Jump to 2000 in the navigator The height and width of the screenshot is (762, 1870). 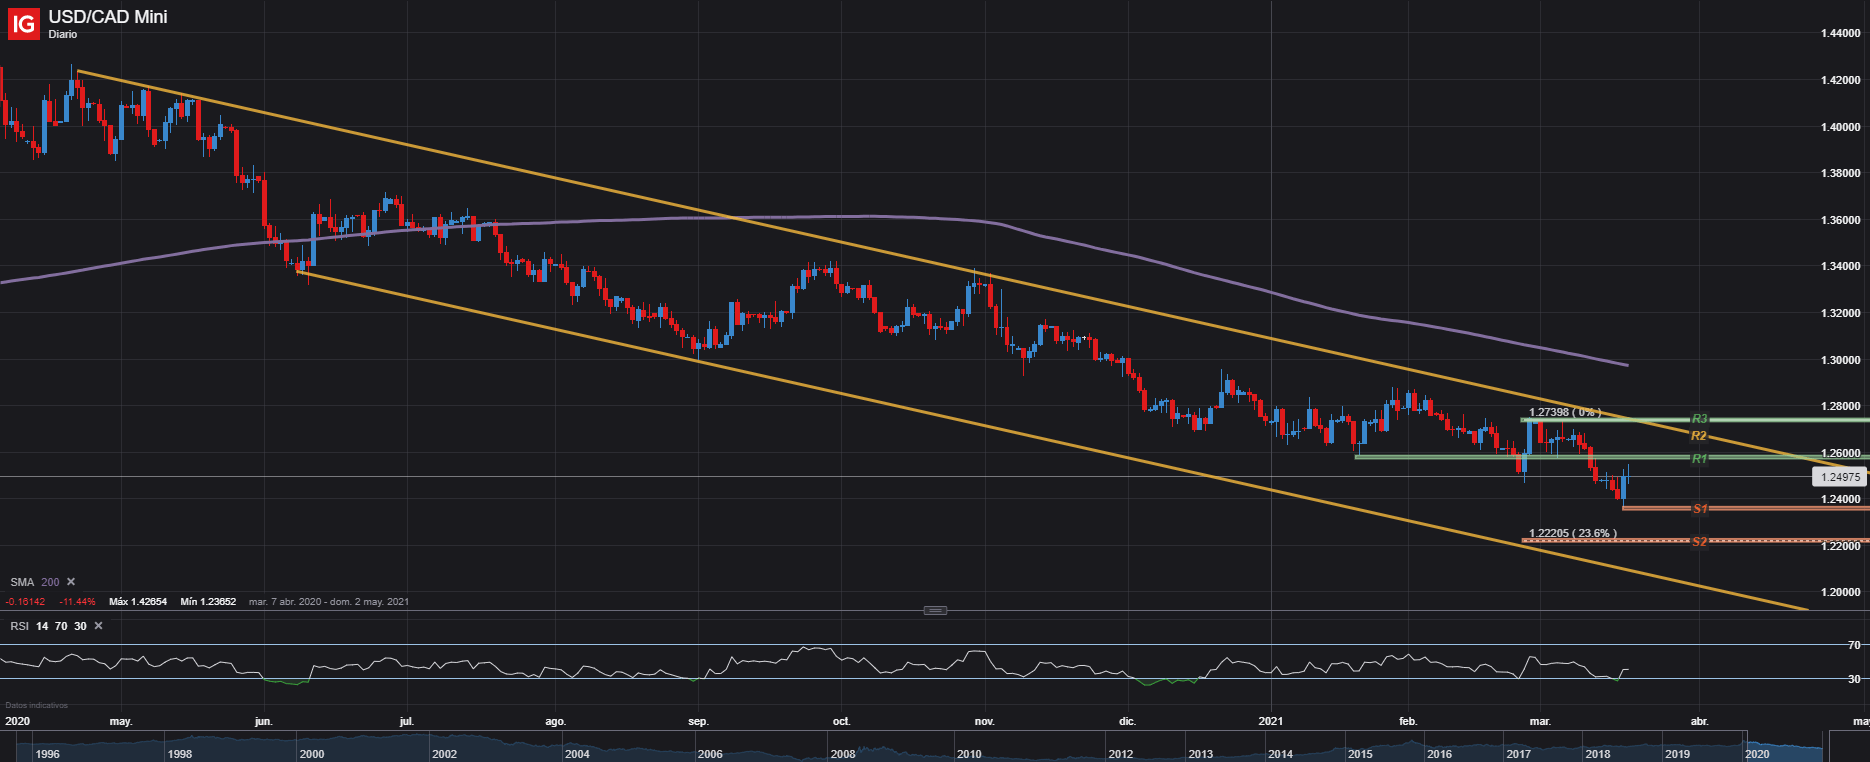click(x=312, y=754)
